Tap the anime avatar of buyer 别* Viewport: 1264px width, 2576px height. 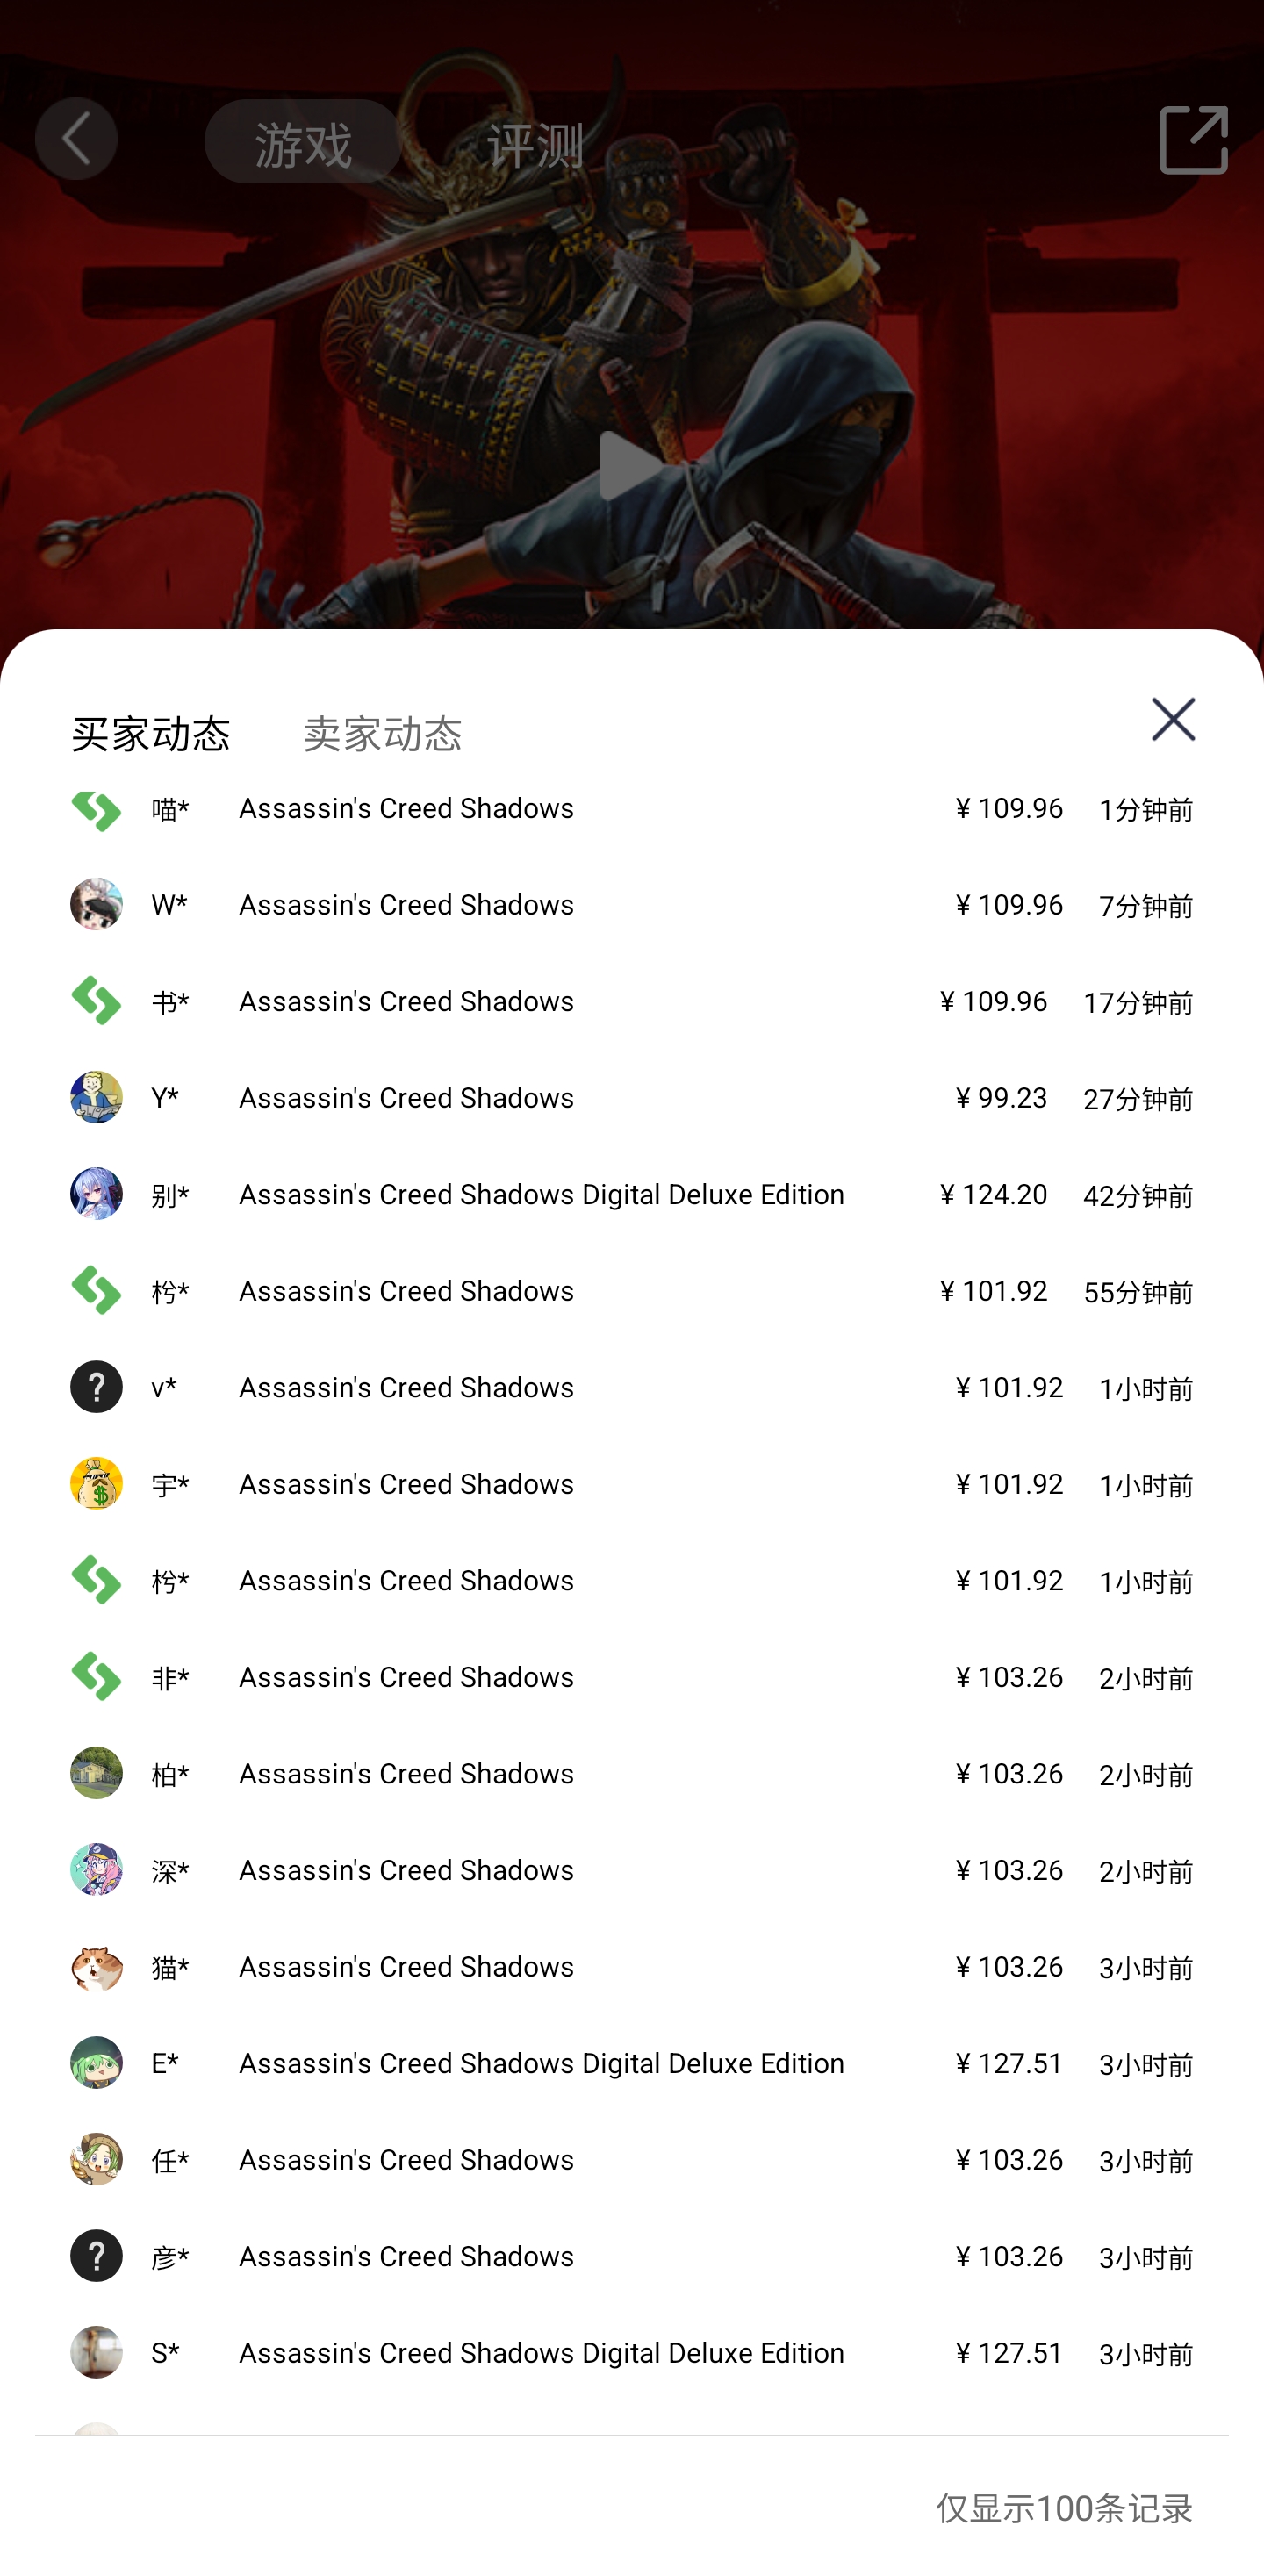coord(96,1194)
